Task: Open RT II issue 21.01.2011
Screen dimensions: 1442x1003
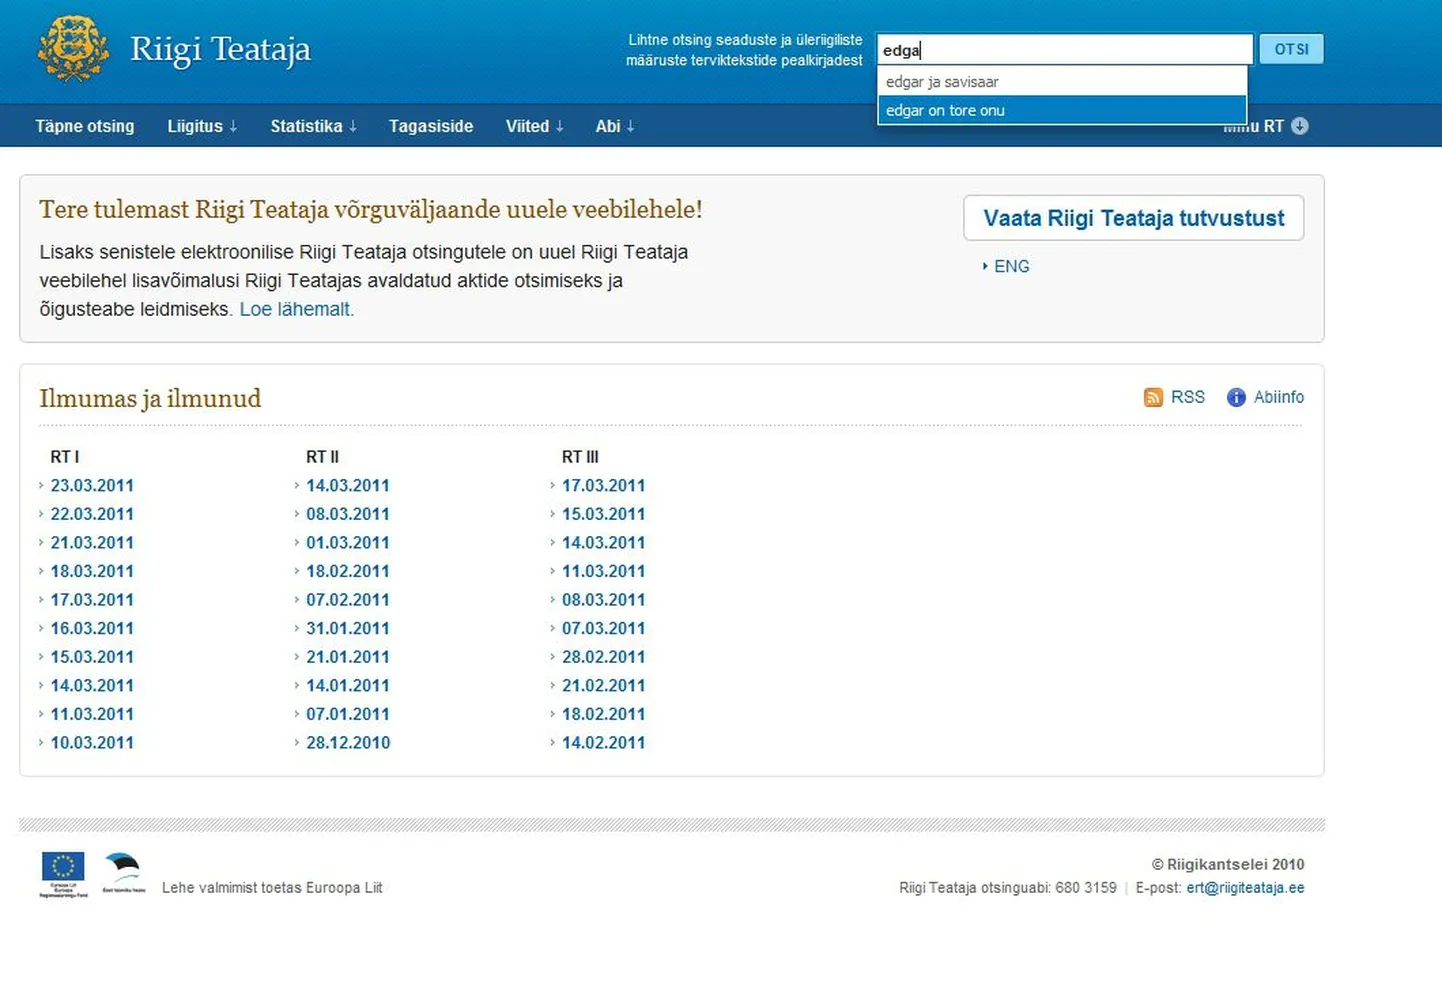Action: pyautogui.click(x=348, y=657)
